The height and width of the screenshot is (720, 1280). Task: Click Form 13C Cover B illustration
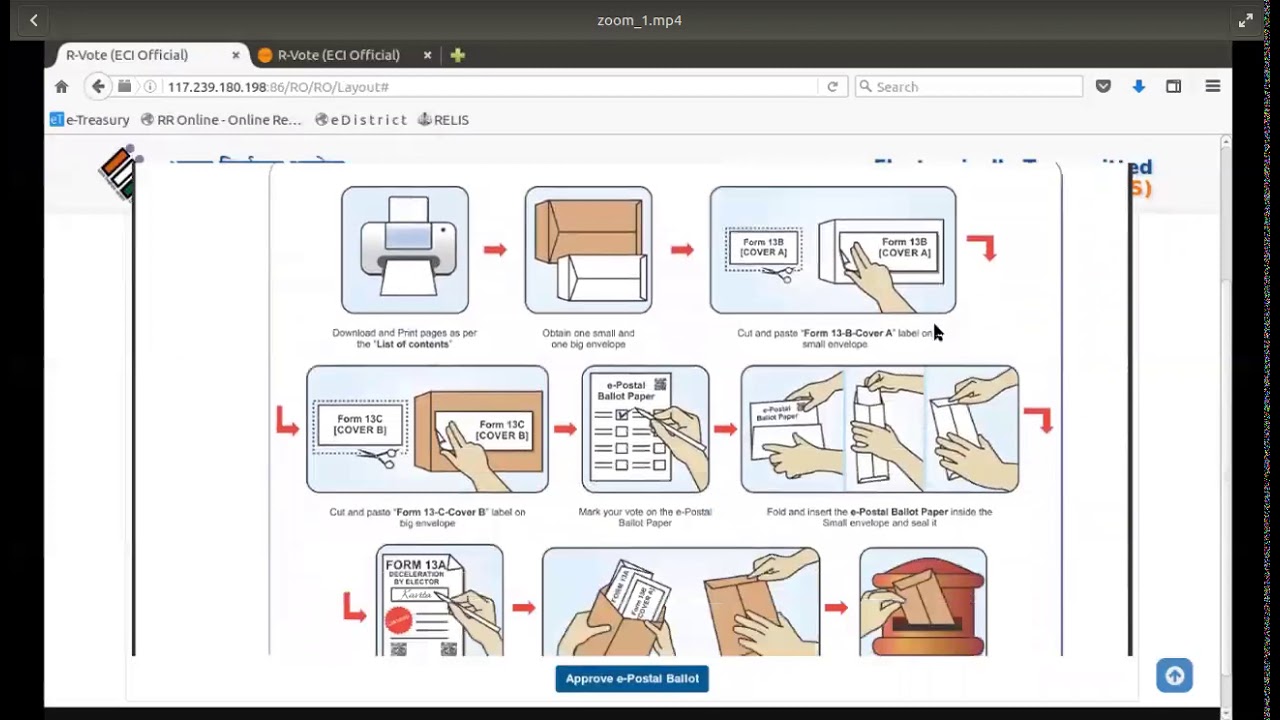tap(427, 429)
